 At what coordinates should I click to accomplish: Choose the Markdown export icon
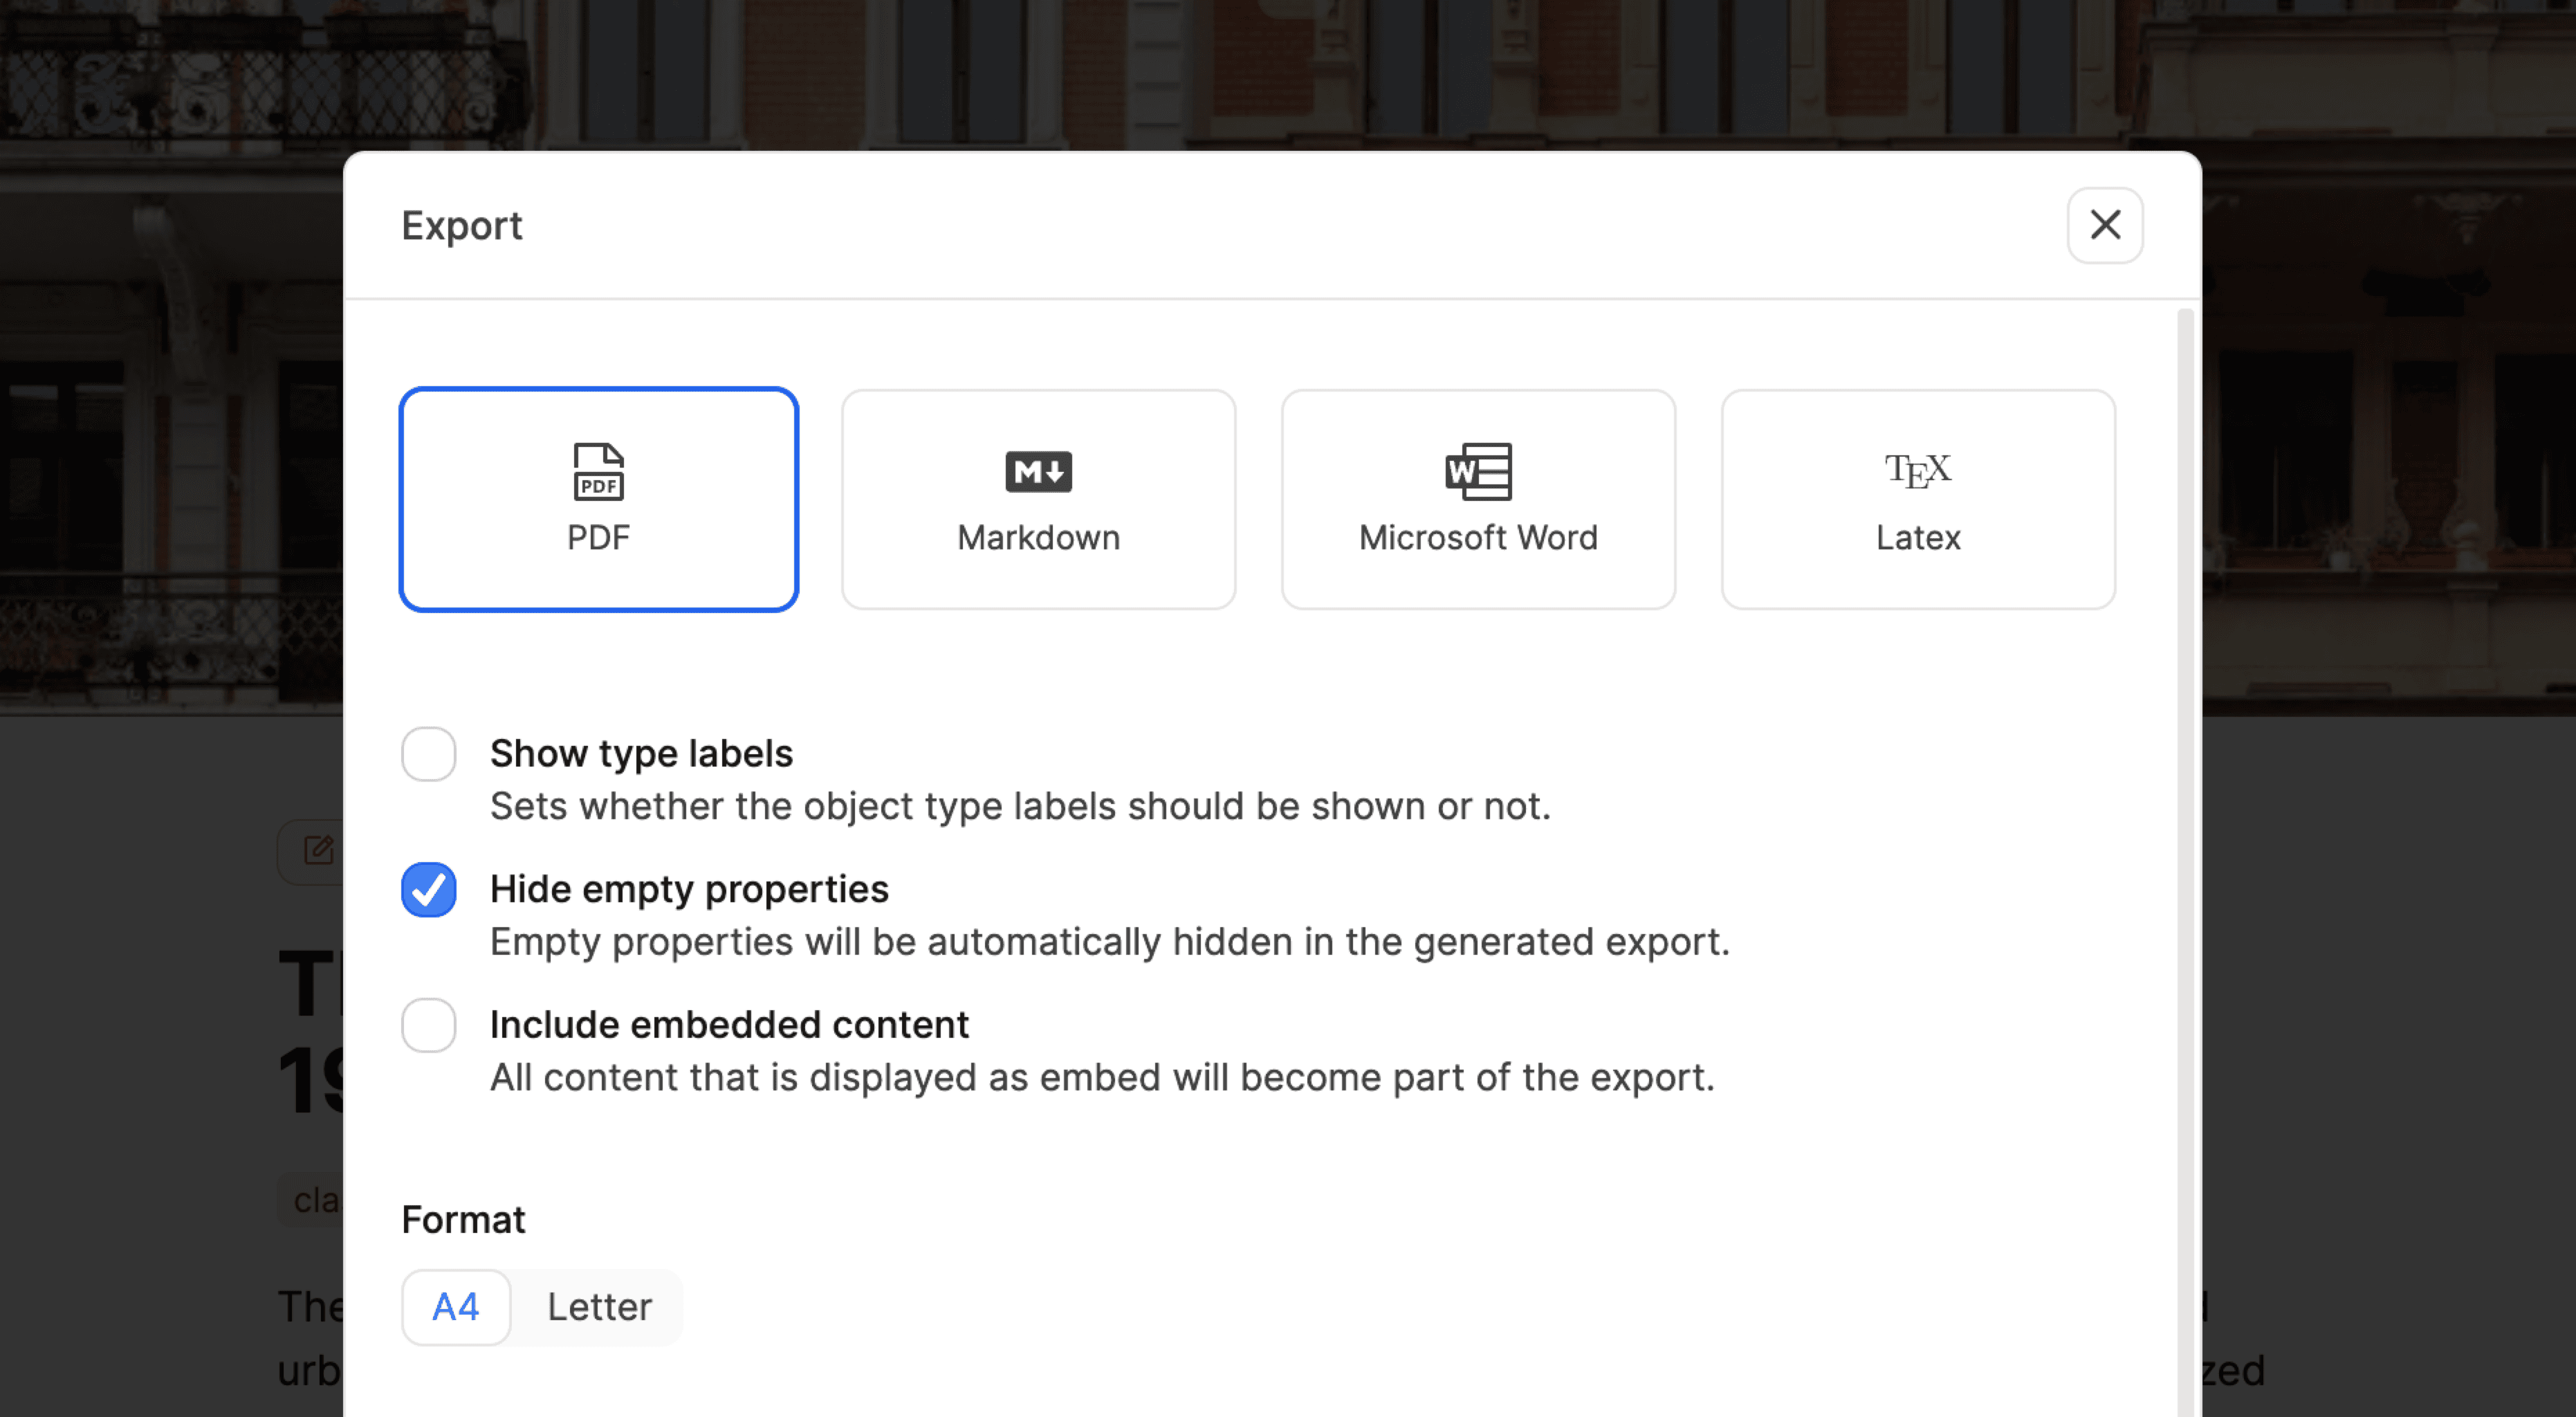click(1037, 471)
